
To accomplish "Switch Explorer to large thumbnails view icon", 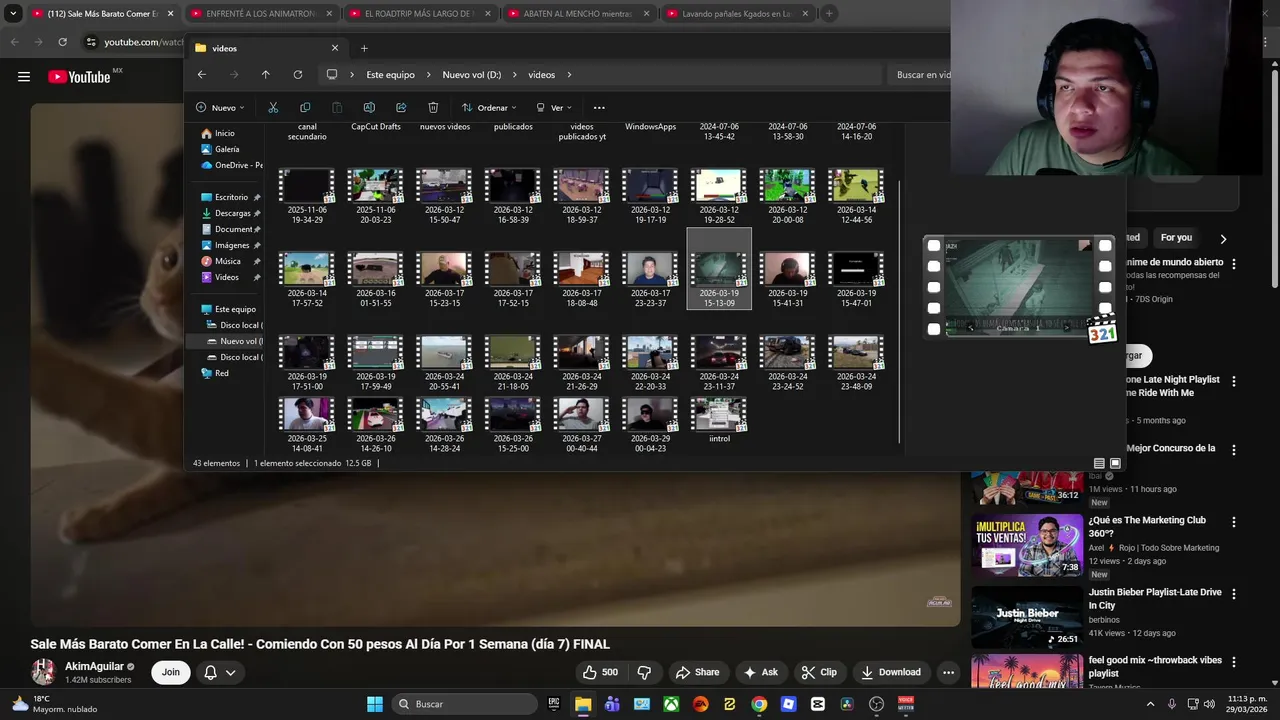I will point(1115,464).
